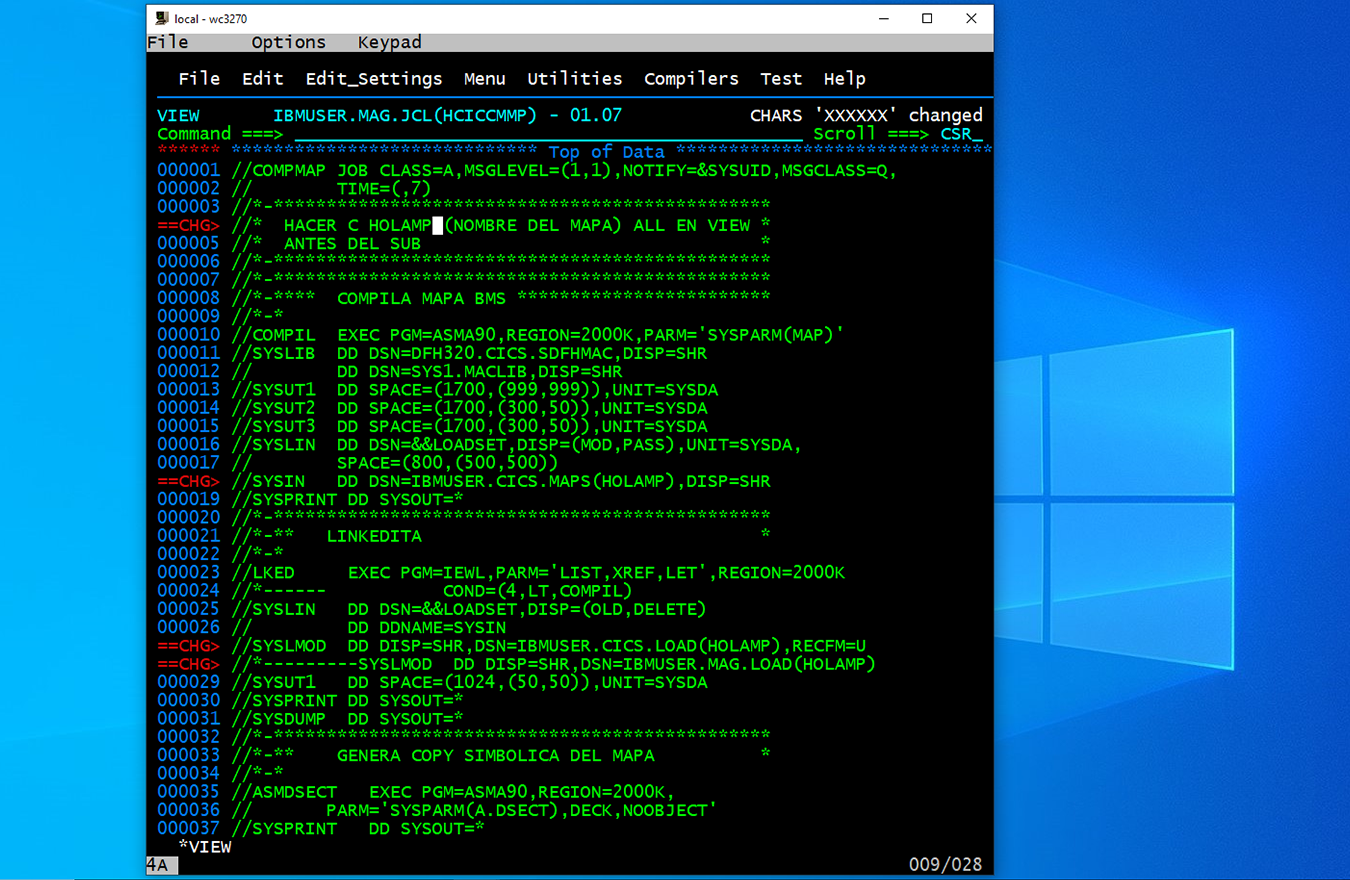
Task: Open ISPF Edit action bar menu
Action: tap(262, 79)
